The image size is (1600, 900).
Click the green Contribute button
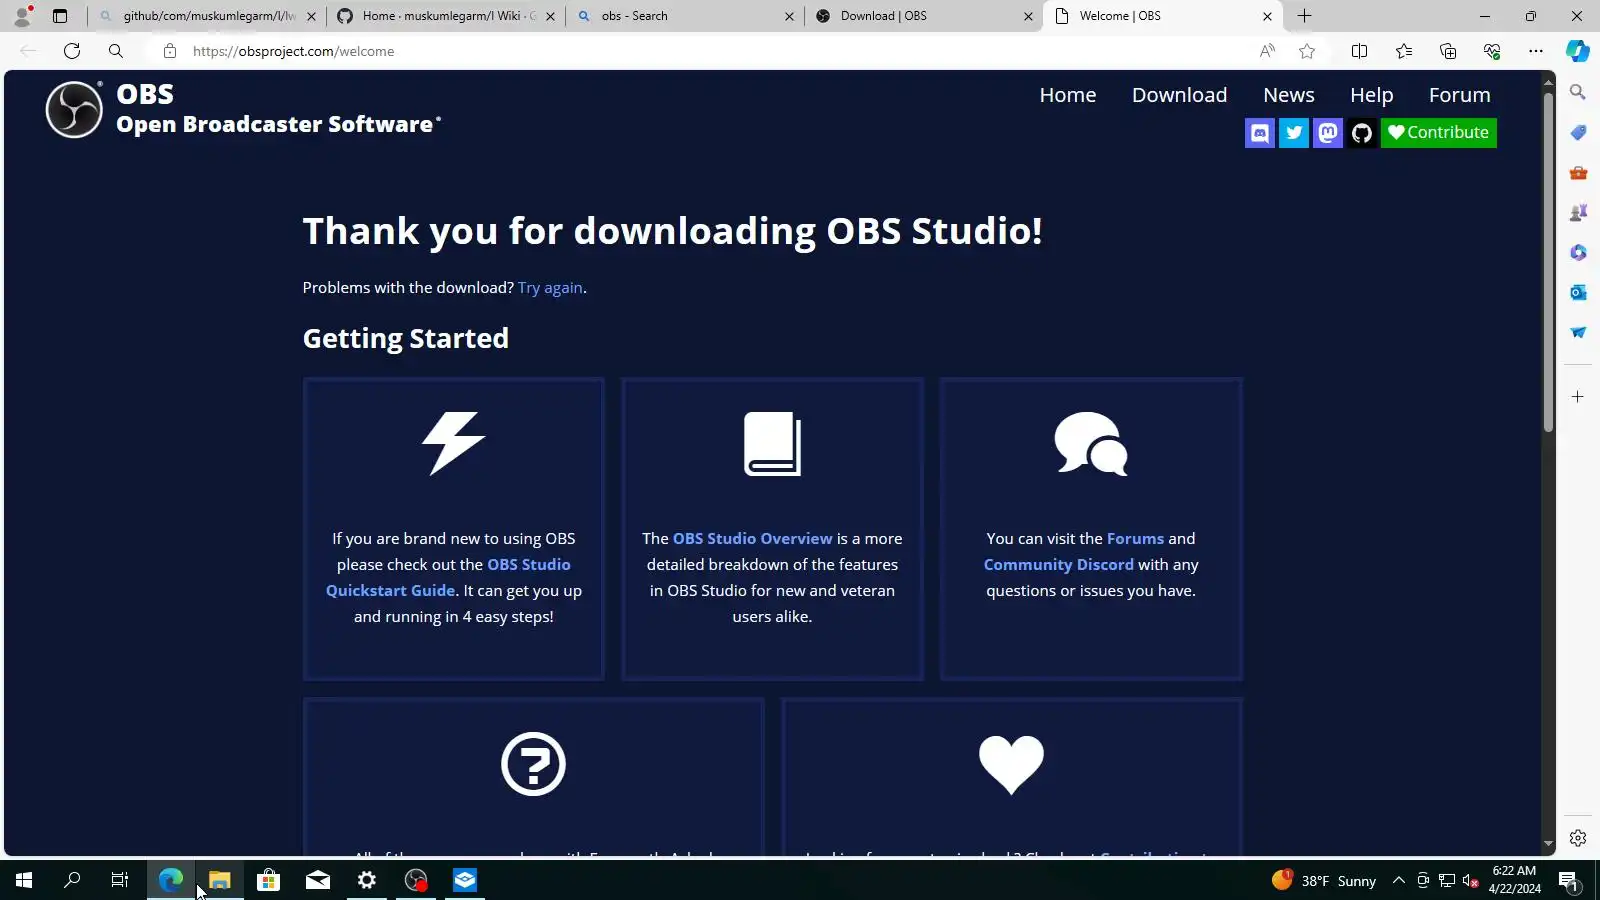tap(1438, 133)
